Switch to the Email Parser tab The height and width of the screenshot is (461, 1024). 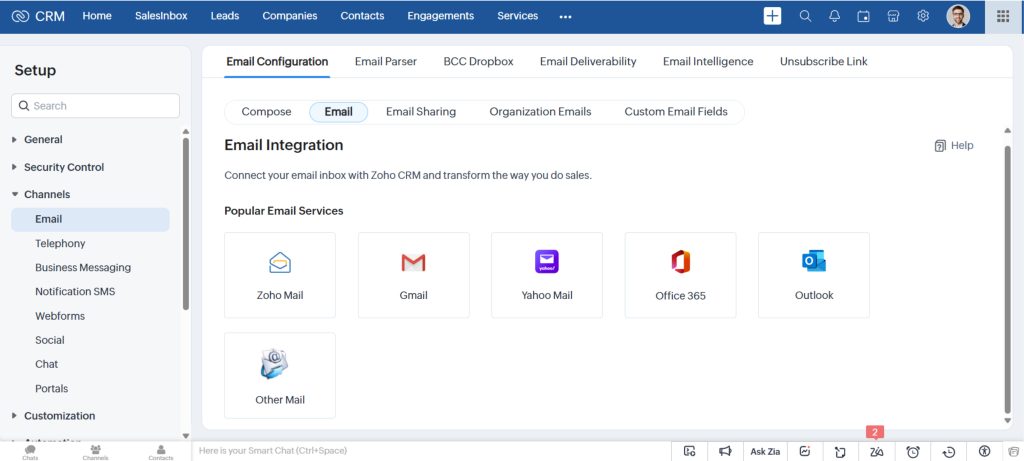pos(386,61)
